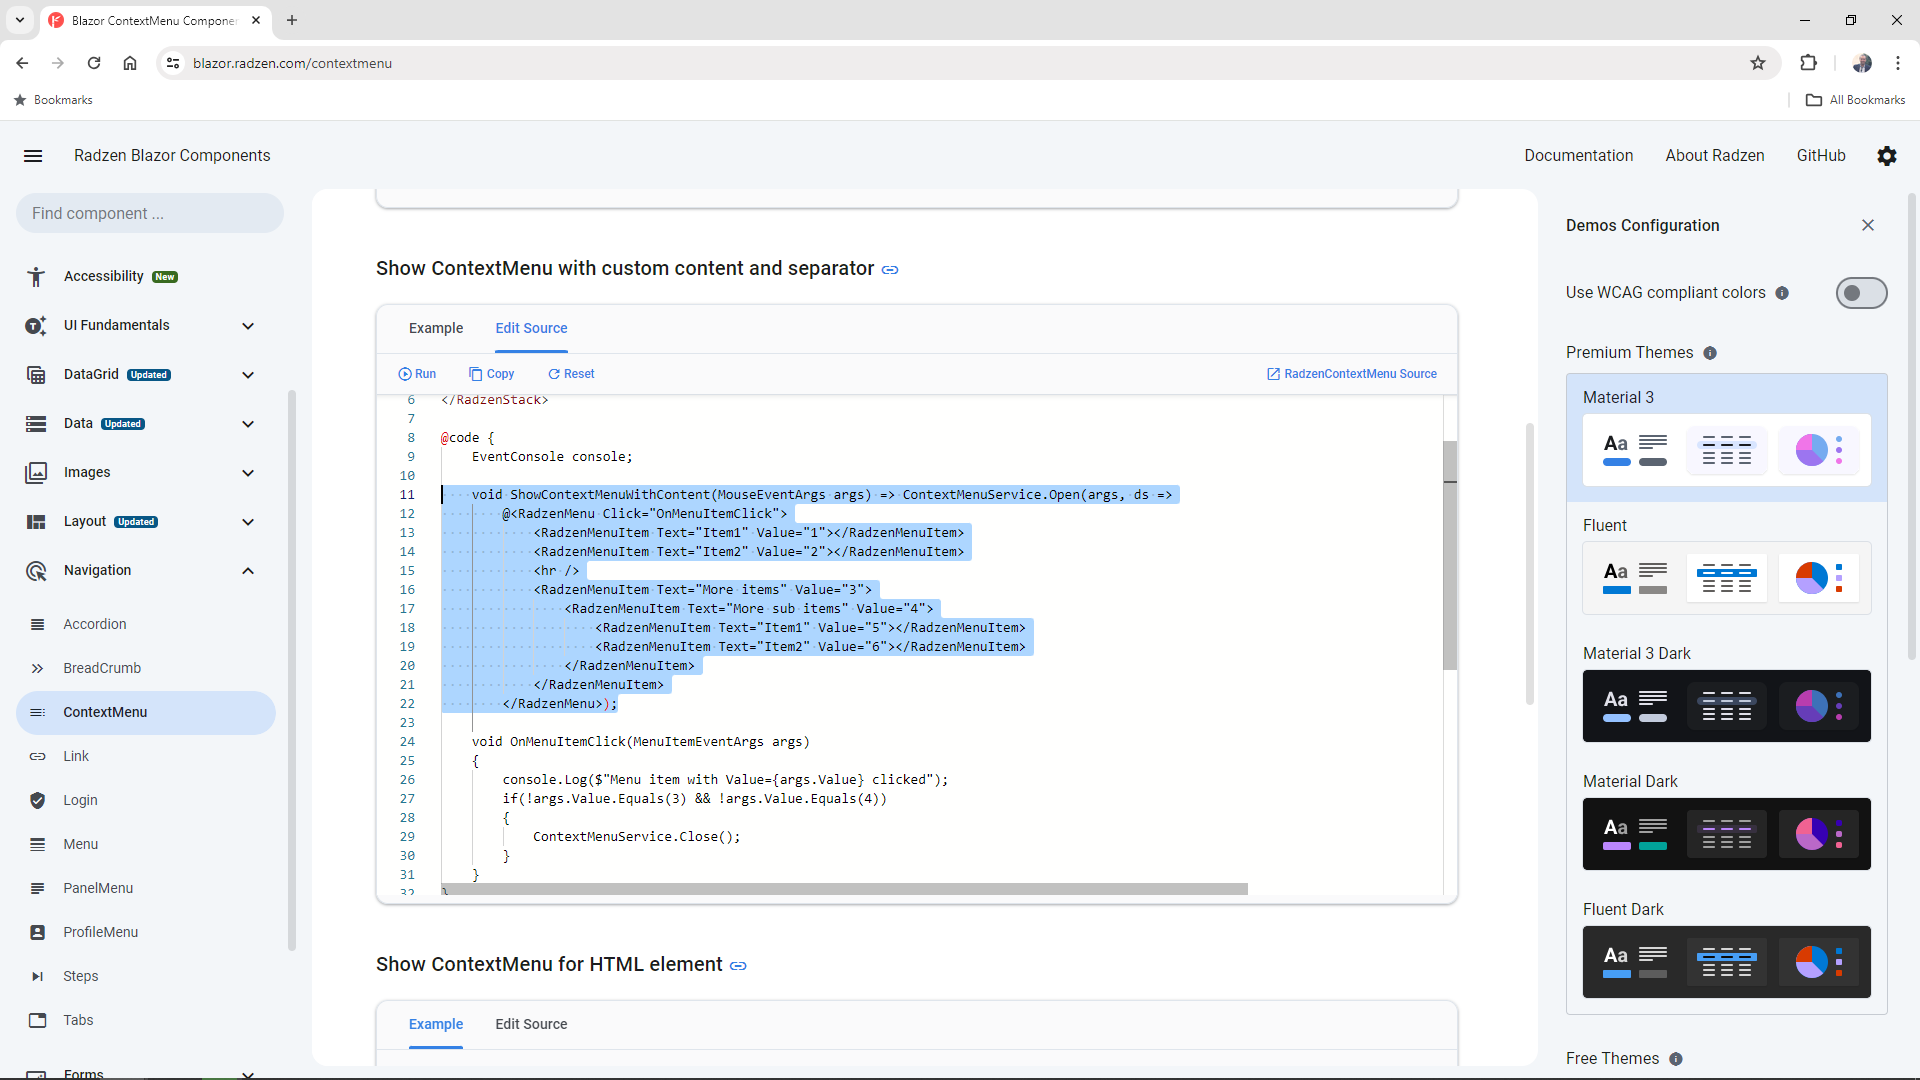Select Edit Source tab of custom content demo
The width and height of the screenshot is (1920, 1080).
[x=531, y=329]
